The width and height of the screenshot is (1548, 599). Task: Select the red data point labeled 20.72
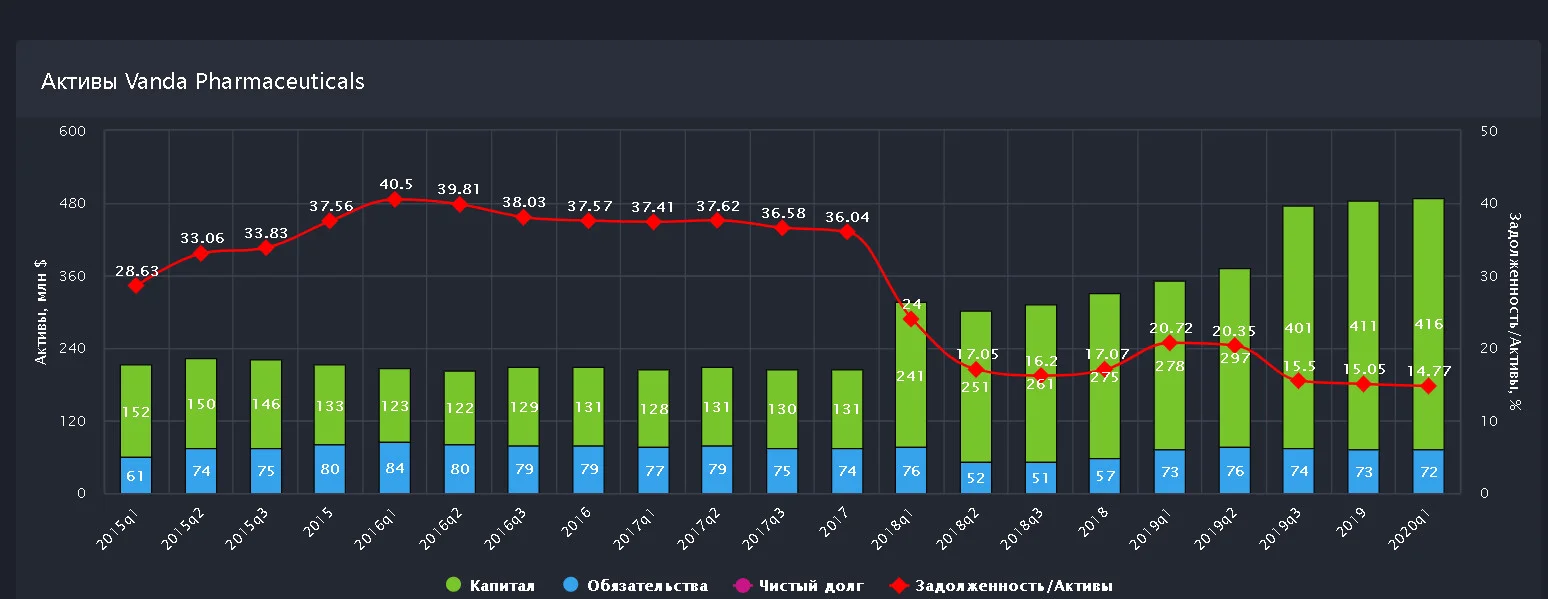click(x=1170, y=343)
